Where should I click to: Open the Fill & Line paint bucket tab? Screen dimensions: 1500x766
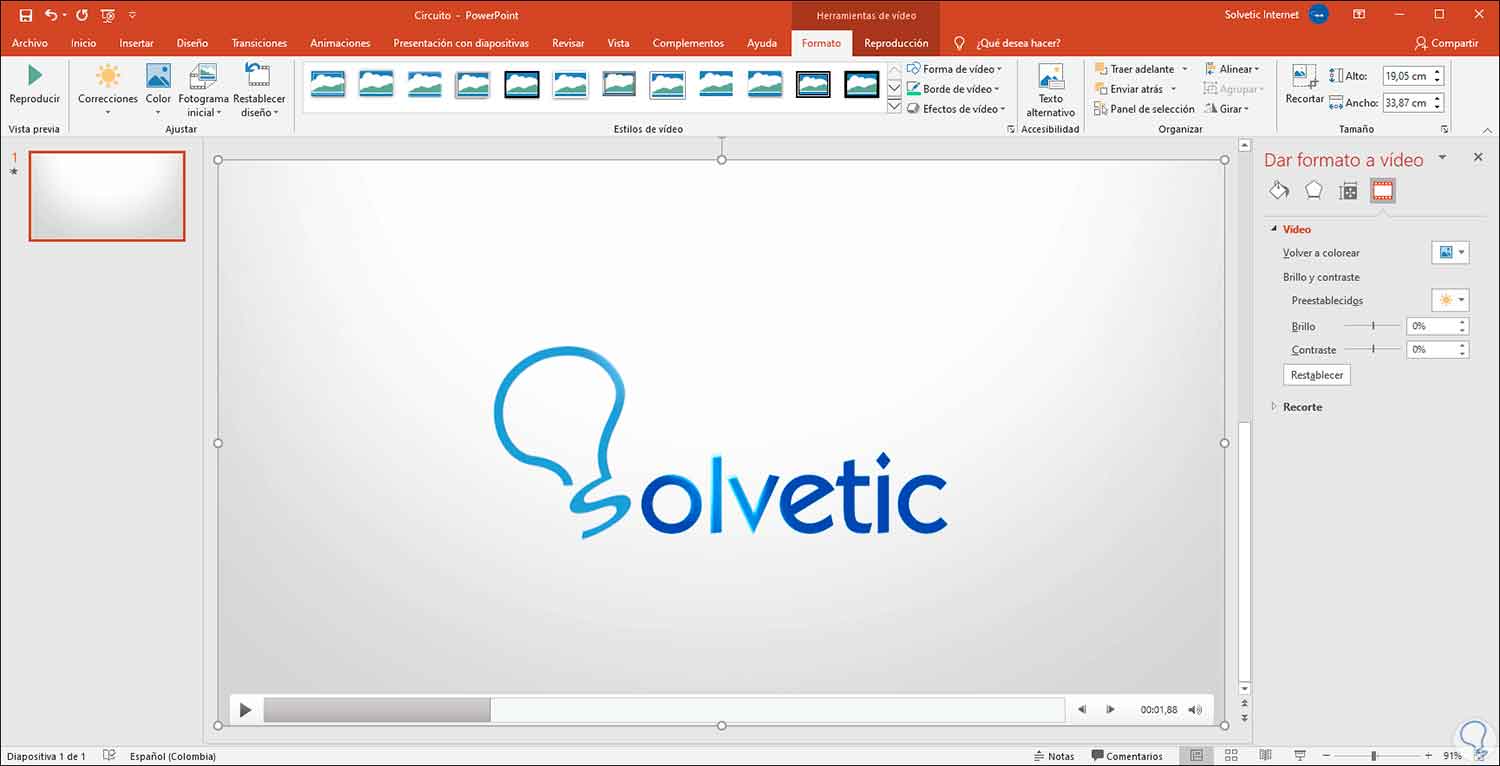point(1279,191)
